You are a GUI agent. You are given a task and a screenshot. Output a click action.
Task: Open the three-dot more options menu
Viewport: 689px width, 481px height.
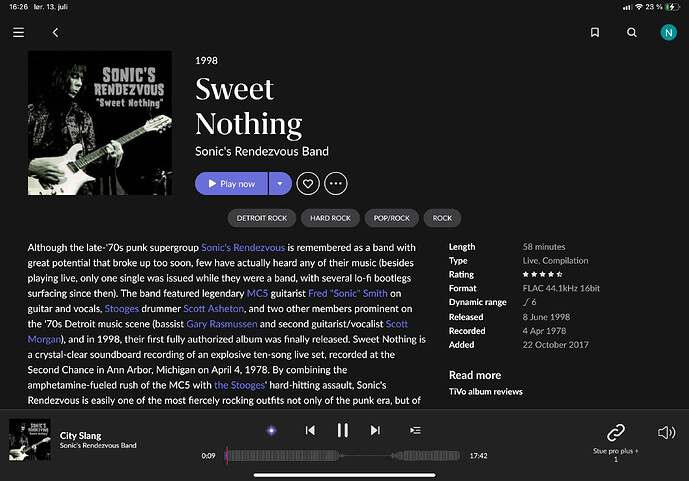(336, 184)
